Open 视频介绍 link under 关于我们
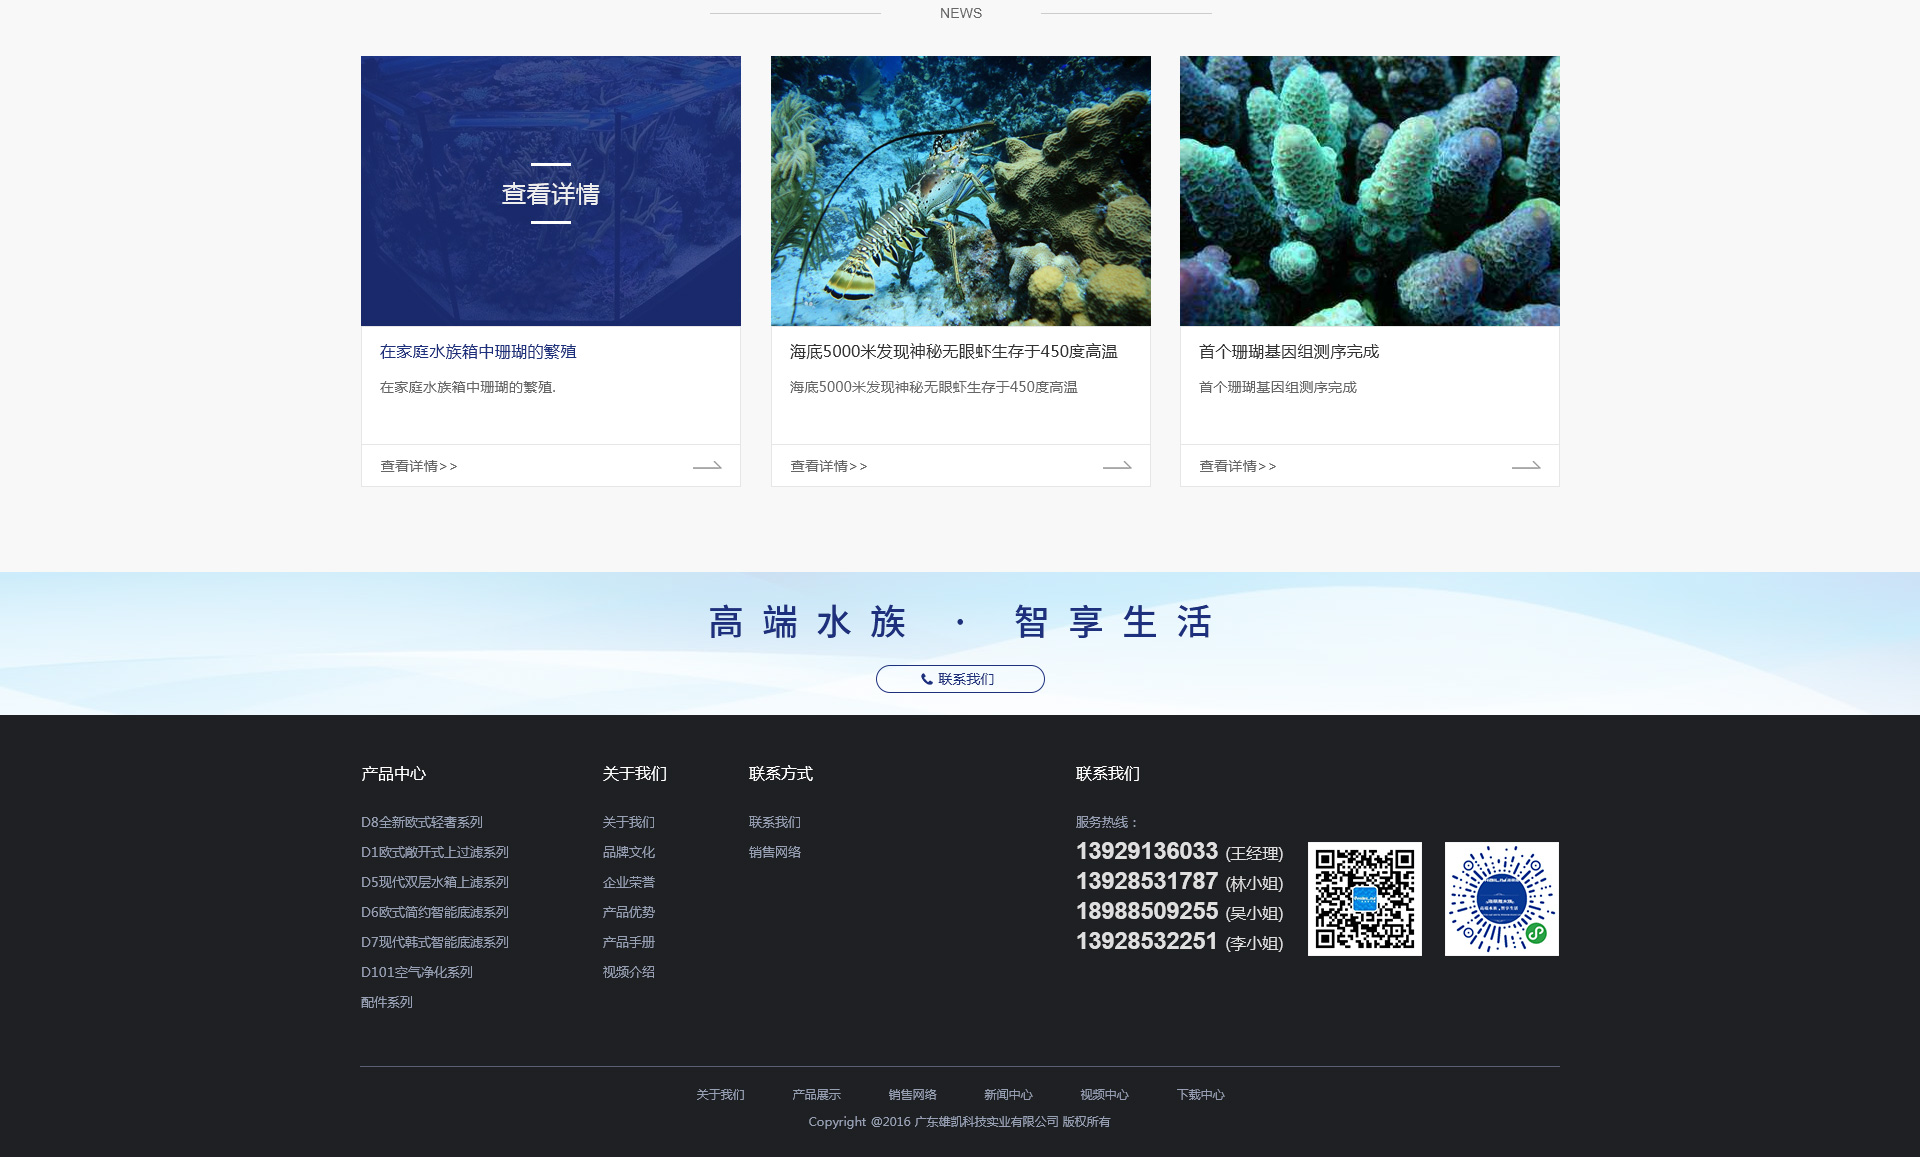 pos(629,972)
